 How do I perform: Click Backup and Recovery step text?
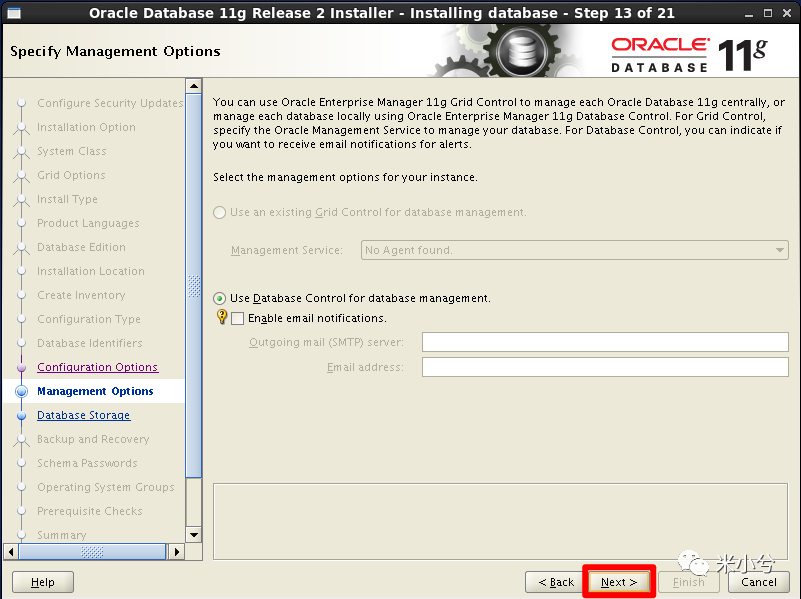pyautogui.click(x=93, y=439)
